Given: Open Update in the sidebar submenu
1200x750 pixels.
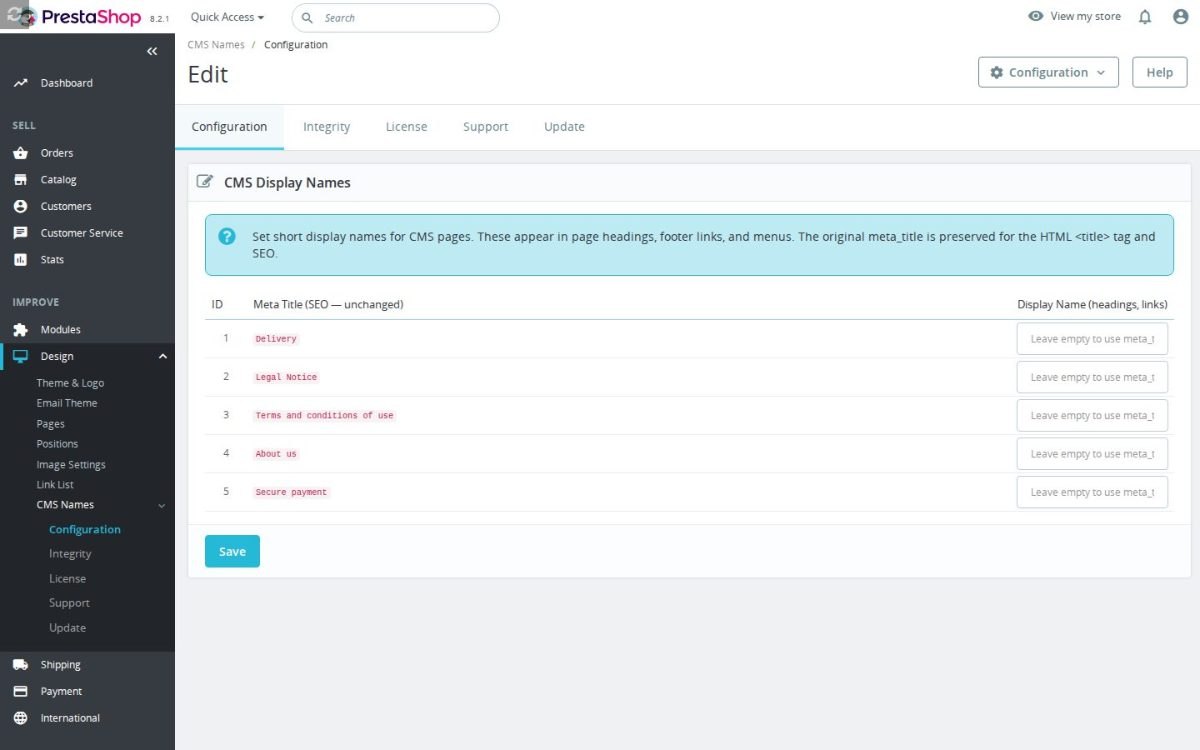Looking at the screenshot, I should click(x=67, y=628).
